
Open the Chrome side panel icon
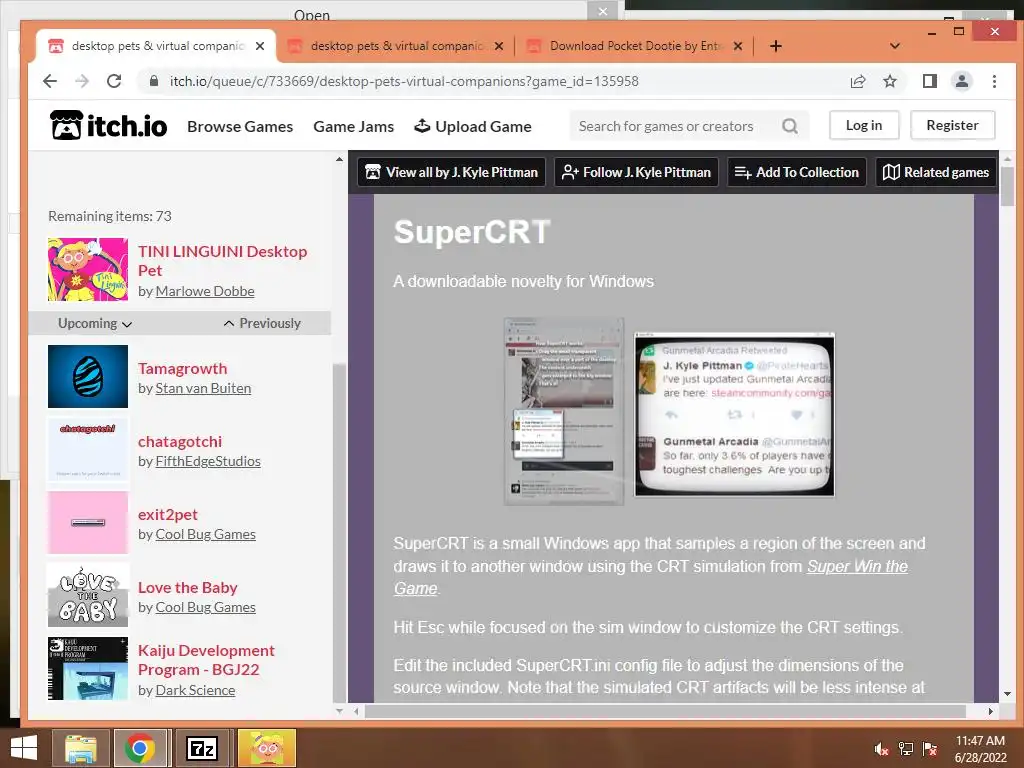coord(929,81)
